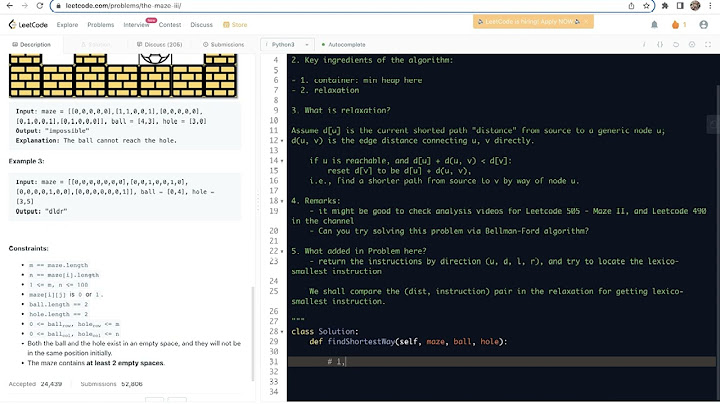Enter fullscreen editor mode
The height and width of the screenshot is (404, 720).
(708, 45)
